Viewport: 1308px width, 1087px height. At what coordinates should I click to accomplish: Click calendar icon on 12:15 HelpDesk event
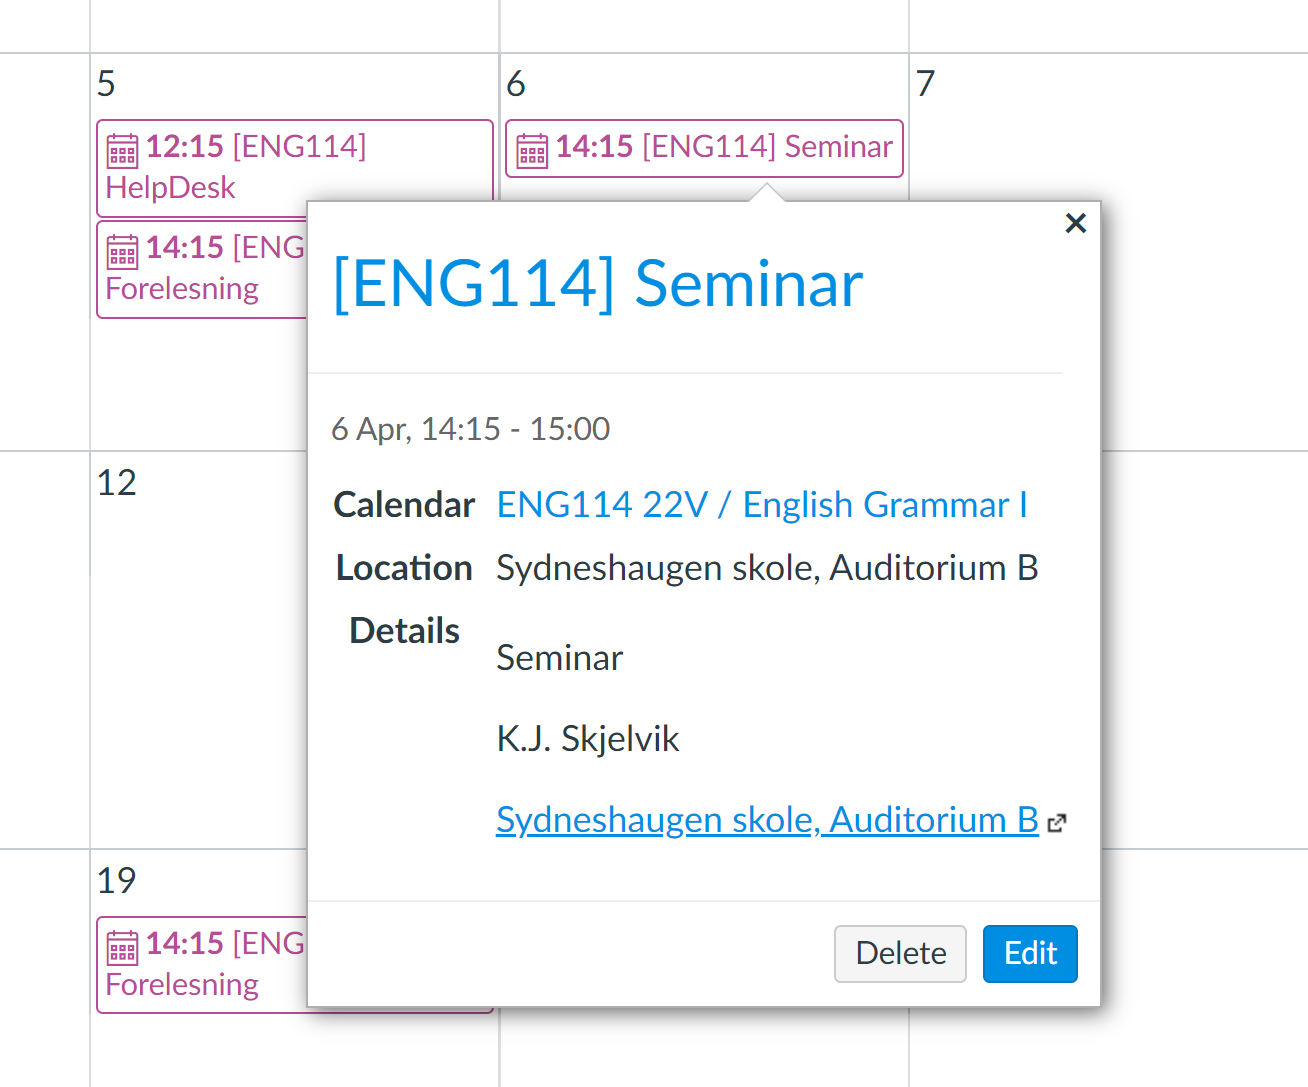click(x=123, y=150)
